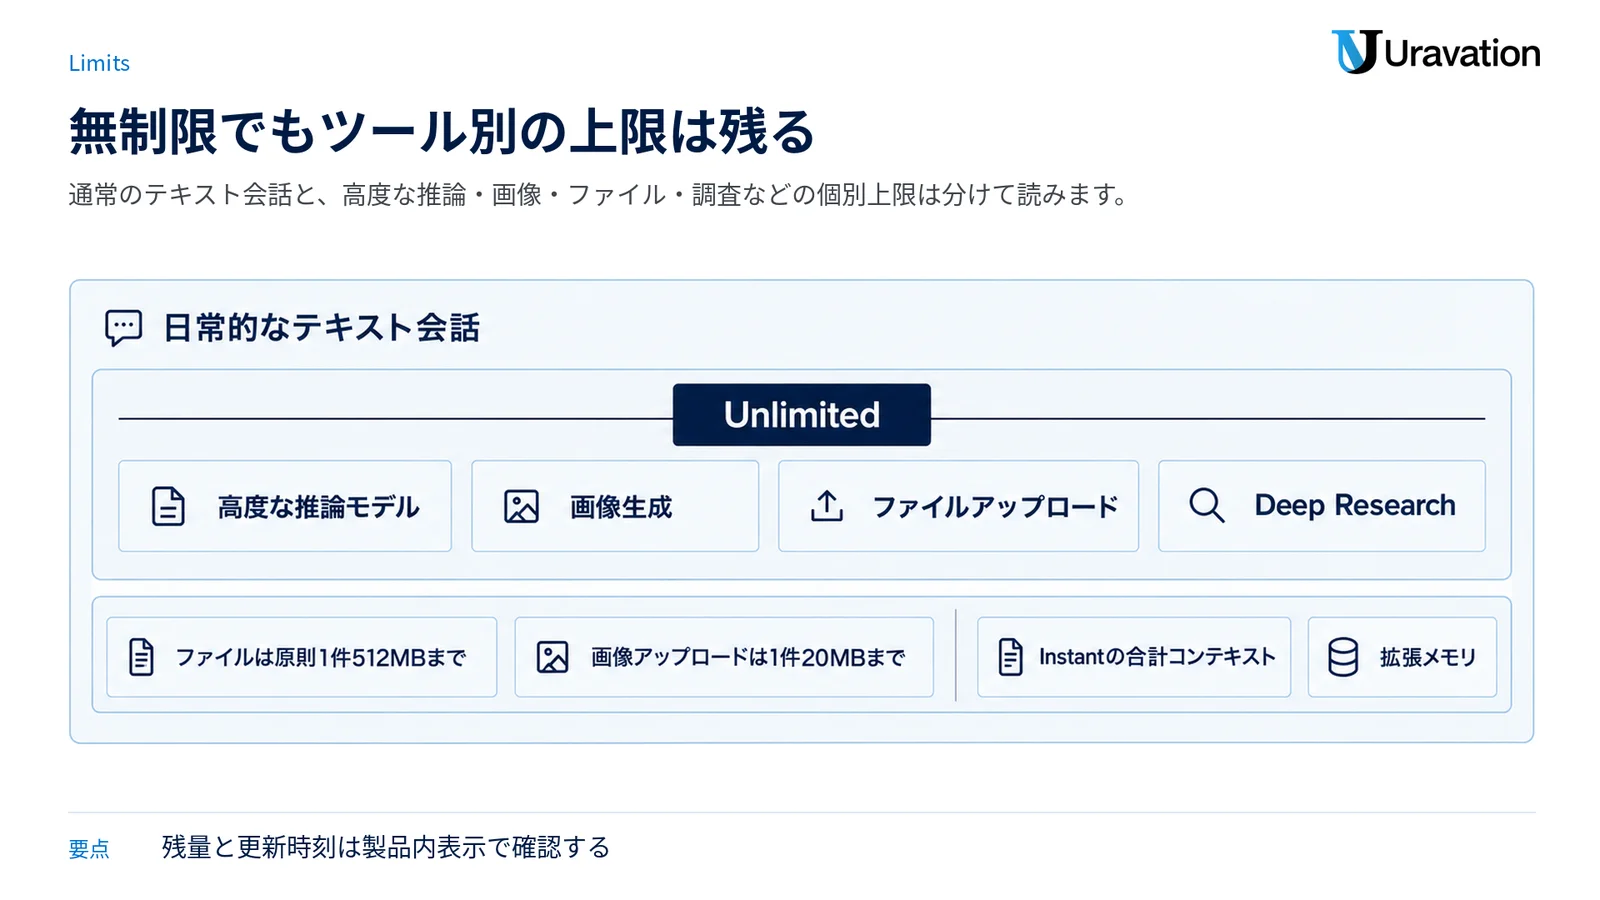
Task: Click the text Instantの合計コンテキスト
Action: tap(1157, 657)
